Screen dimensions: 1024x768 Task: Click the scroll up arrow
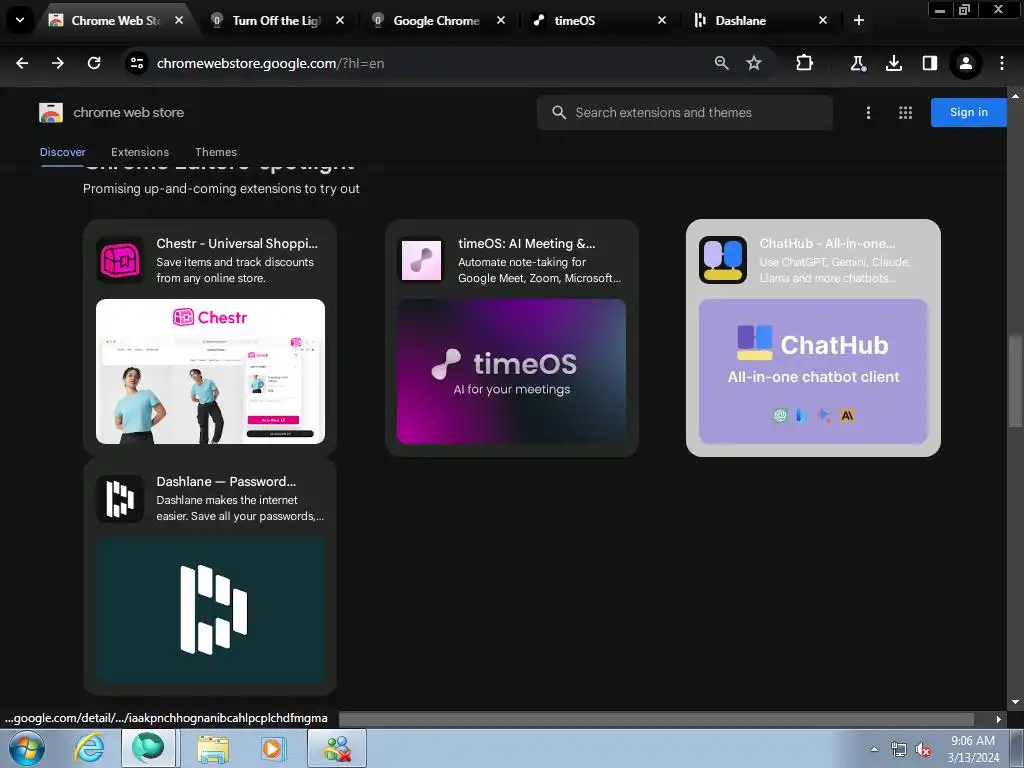[1015, 95]
